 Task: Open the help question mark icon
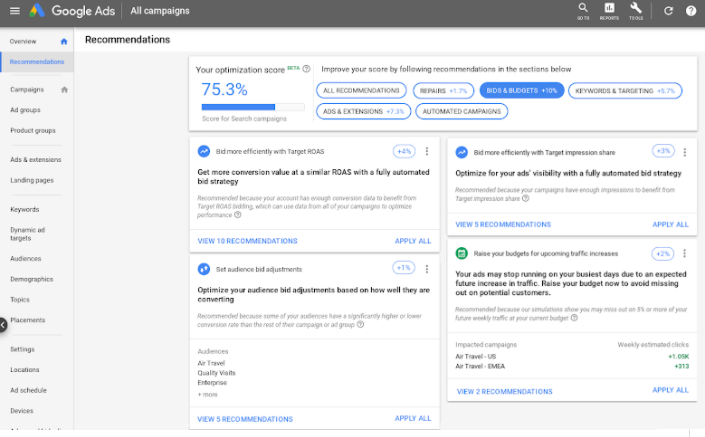pyautogui.click(x=691, y=12)
